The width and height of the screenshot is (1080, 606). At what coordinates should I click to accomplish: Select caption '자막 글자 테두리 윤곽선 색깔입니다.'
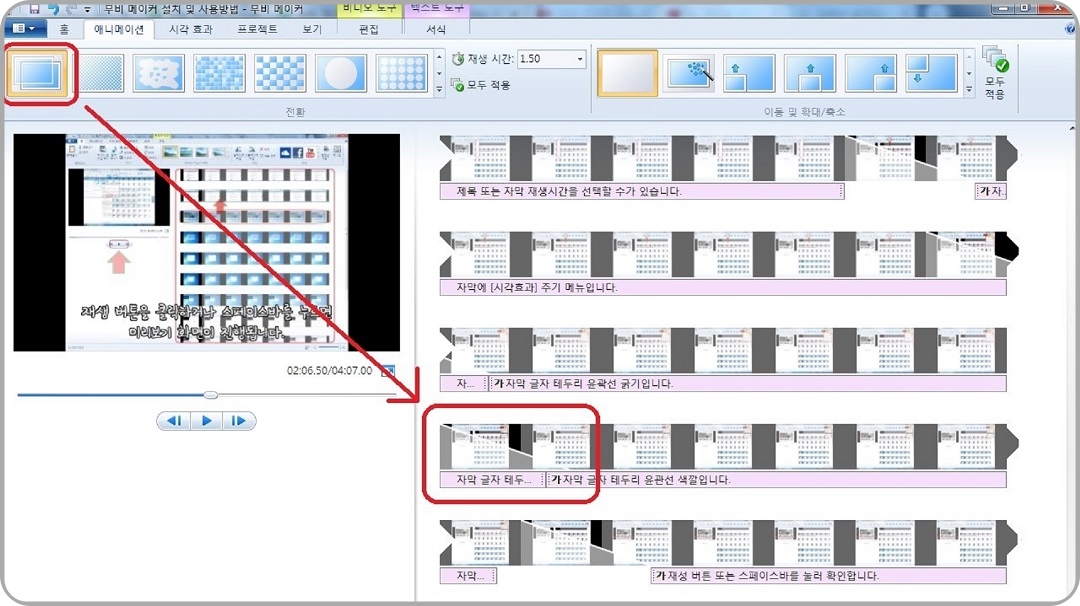click(x=776, y=479)
